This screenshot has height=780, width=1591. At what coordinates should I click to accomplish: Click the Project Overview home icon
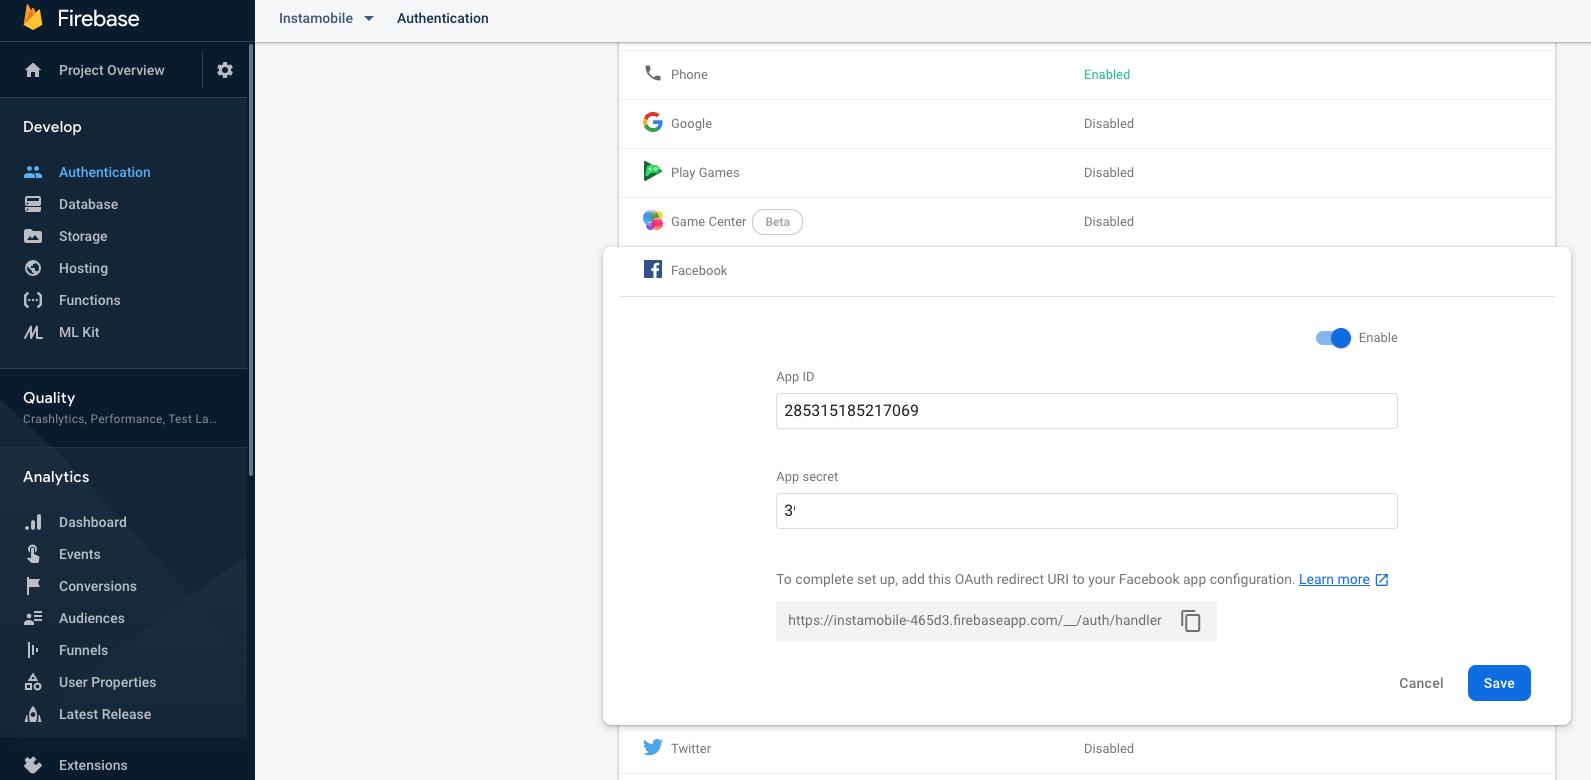click(x=33, y=70)
